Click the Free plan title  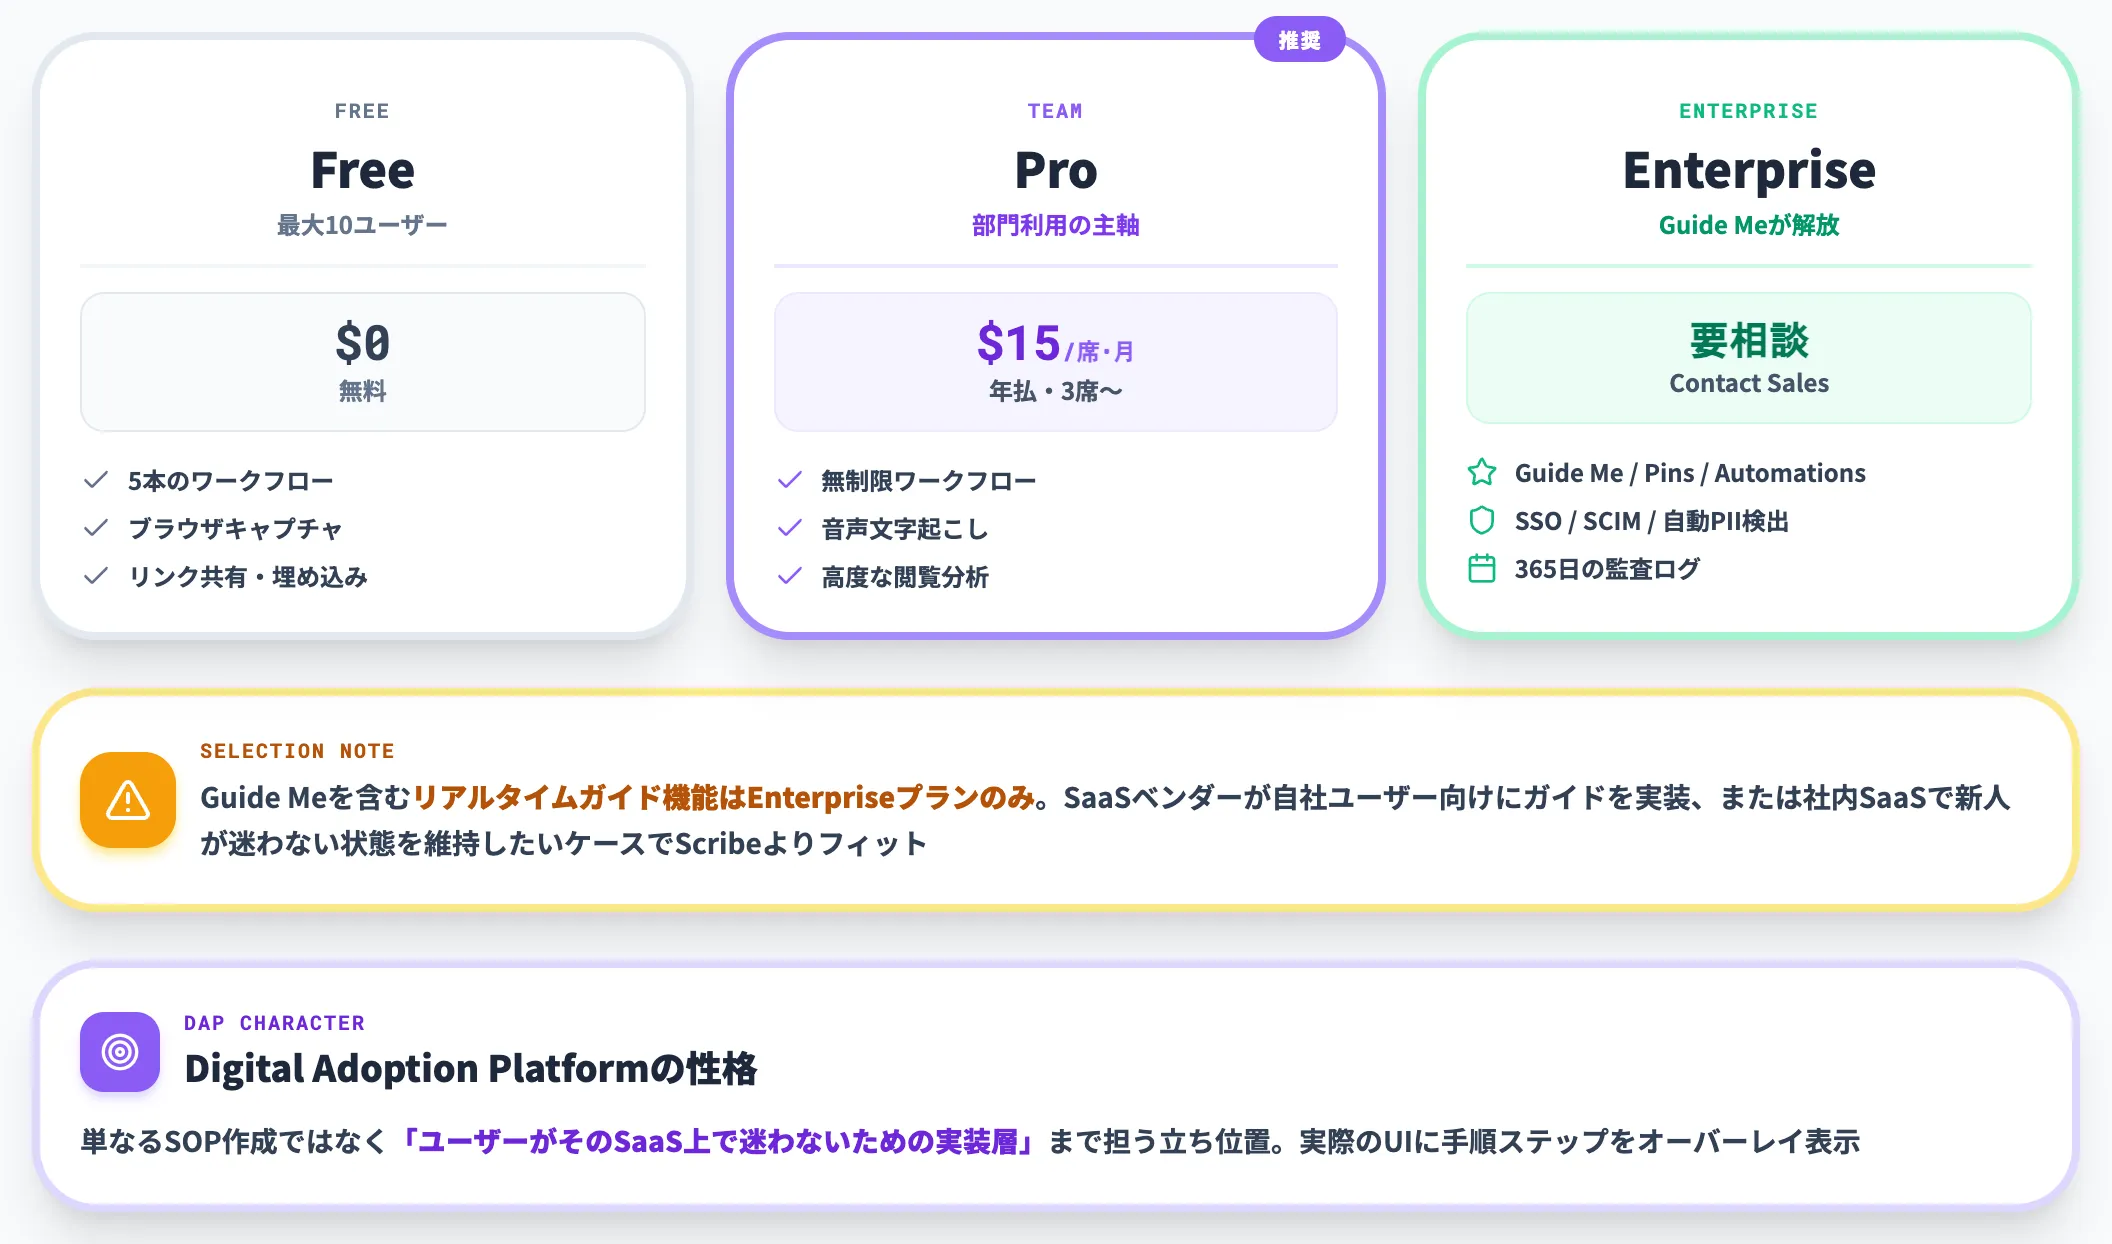tap(363, 170)
